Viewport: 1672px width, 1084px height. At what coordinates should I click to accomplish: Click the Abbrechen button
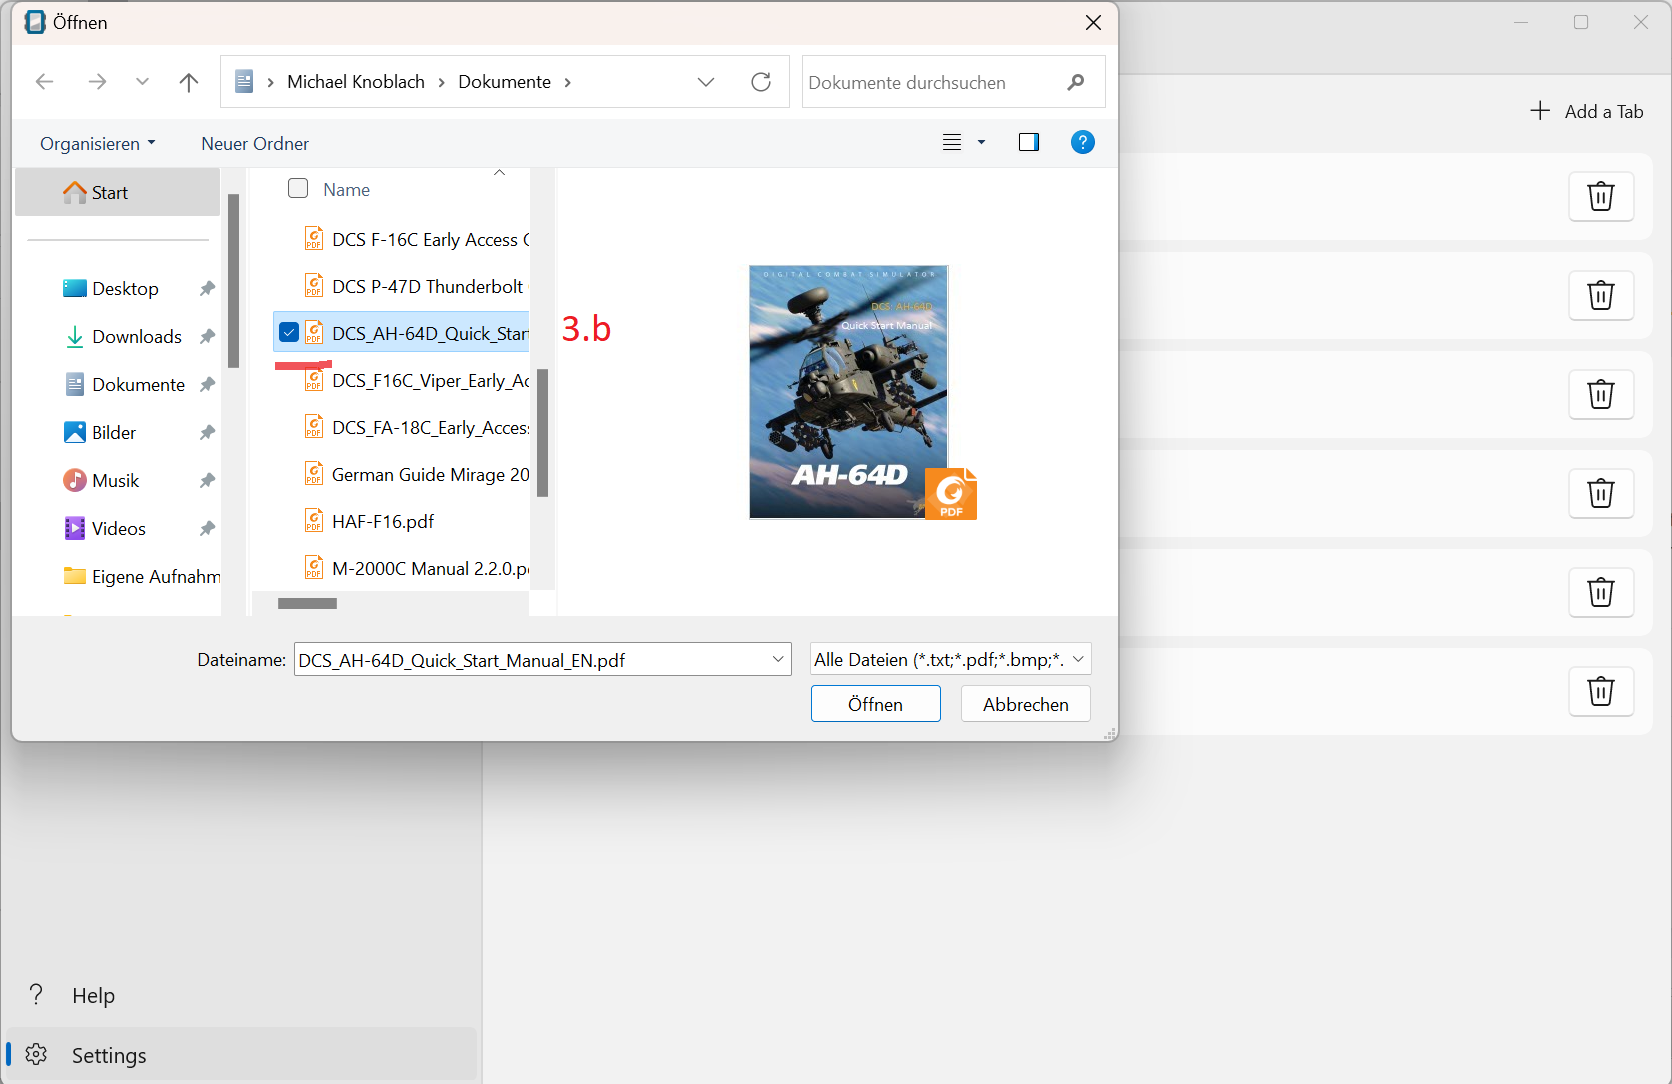click(1026, 704)
